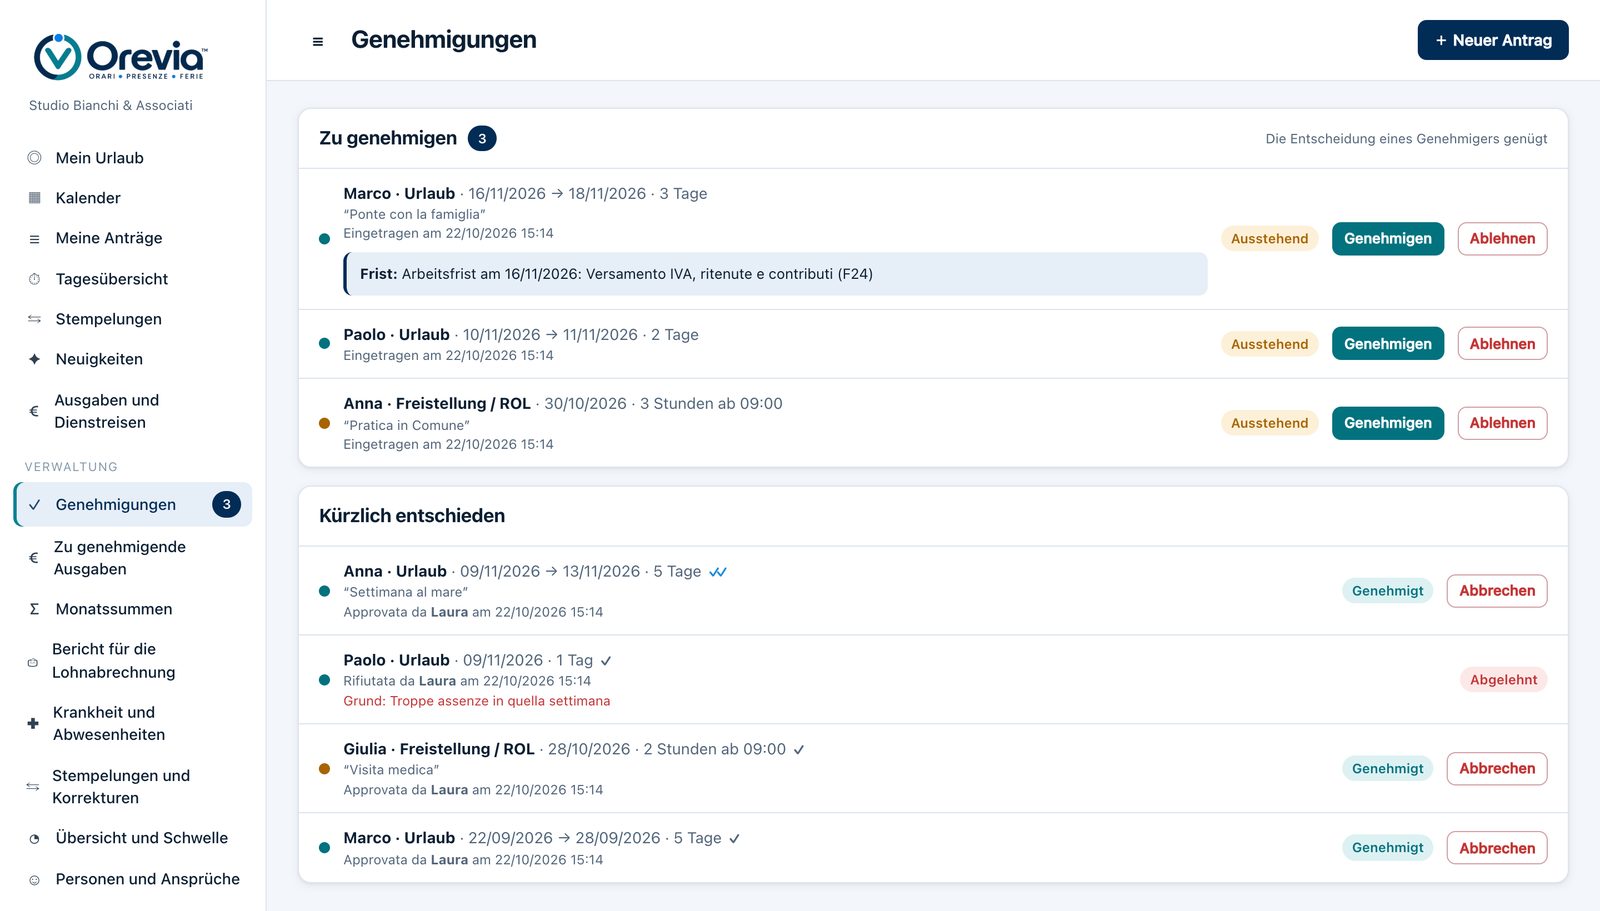The height and width of the screenshot is (911, 1600).
Task: Cancel Anna's approved Urlaub 09/11/2026
Action: (1497, 591)
